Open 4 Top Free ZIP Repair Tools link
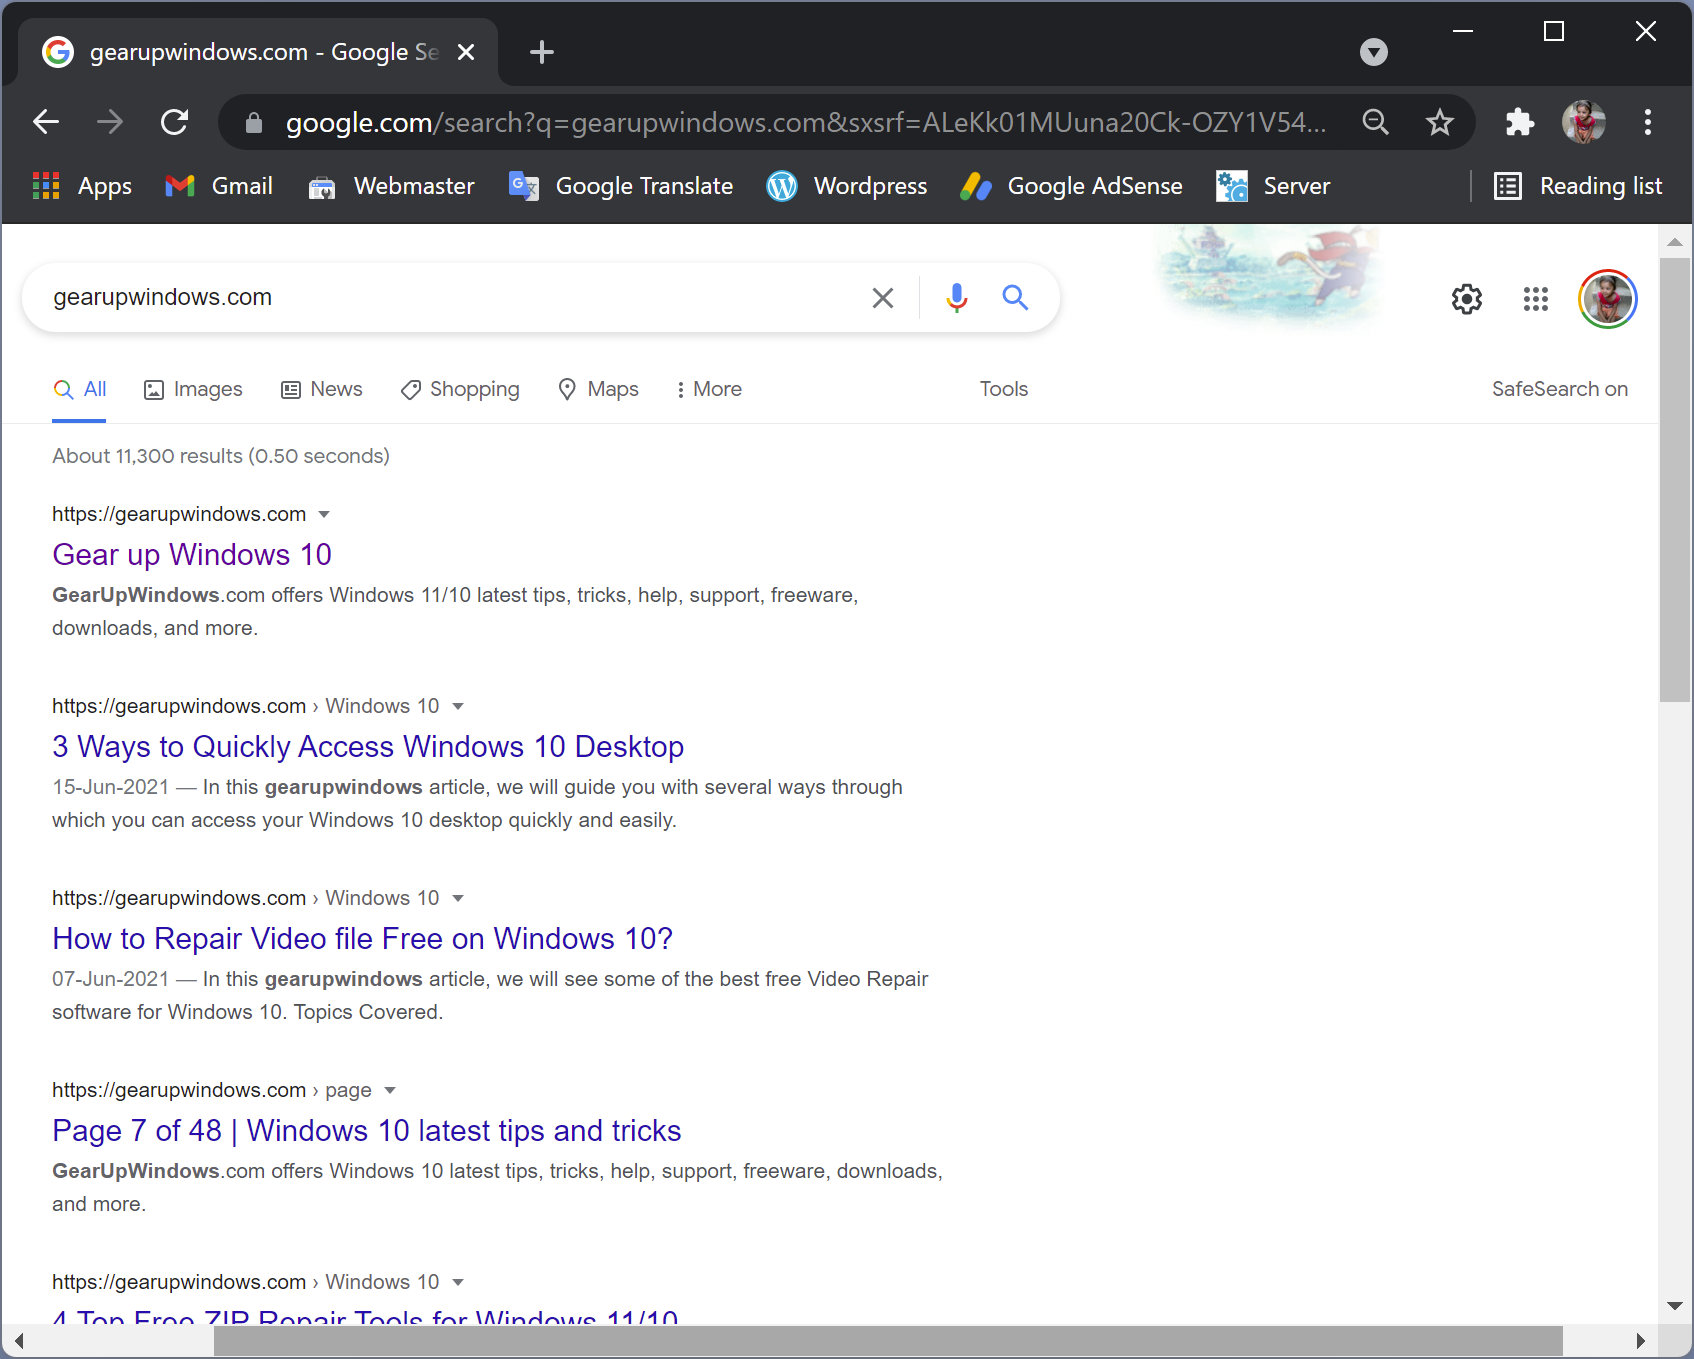 [366, 1315]
